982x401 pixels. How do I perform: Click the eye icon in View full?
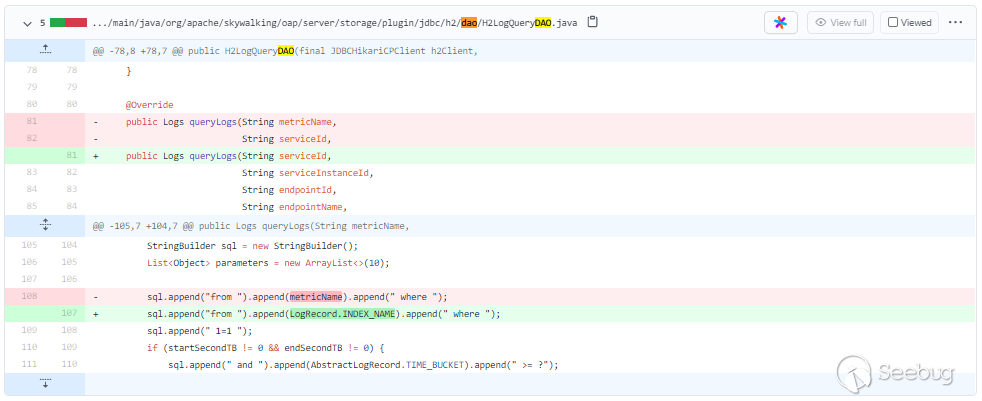click(x=820, y=22)
